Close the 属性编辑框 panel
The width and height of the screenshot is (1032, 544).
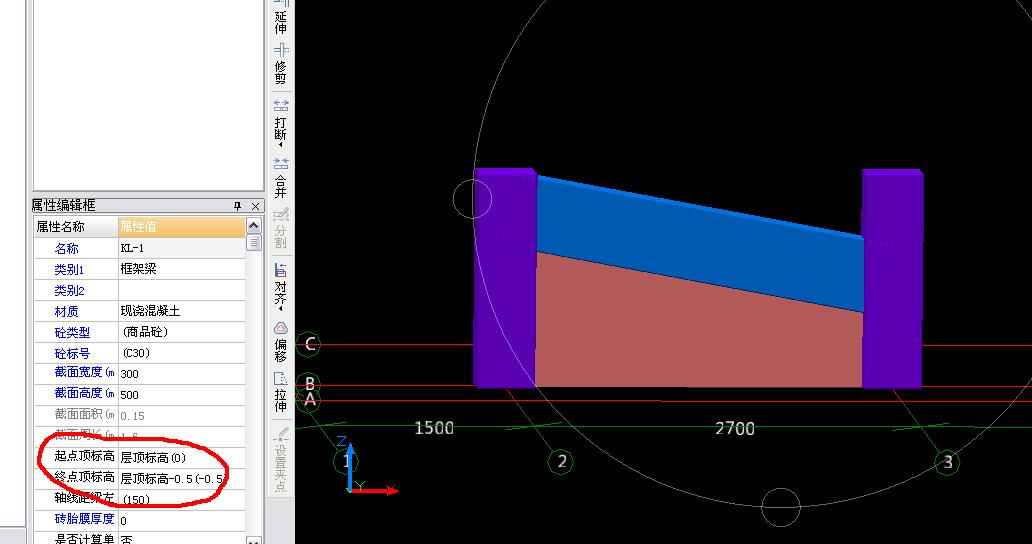tap(255, 206)
